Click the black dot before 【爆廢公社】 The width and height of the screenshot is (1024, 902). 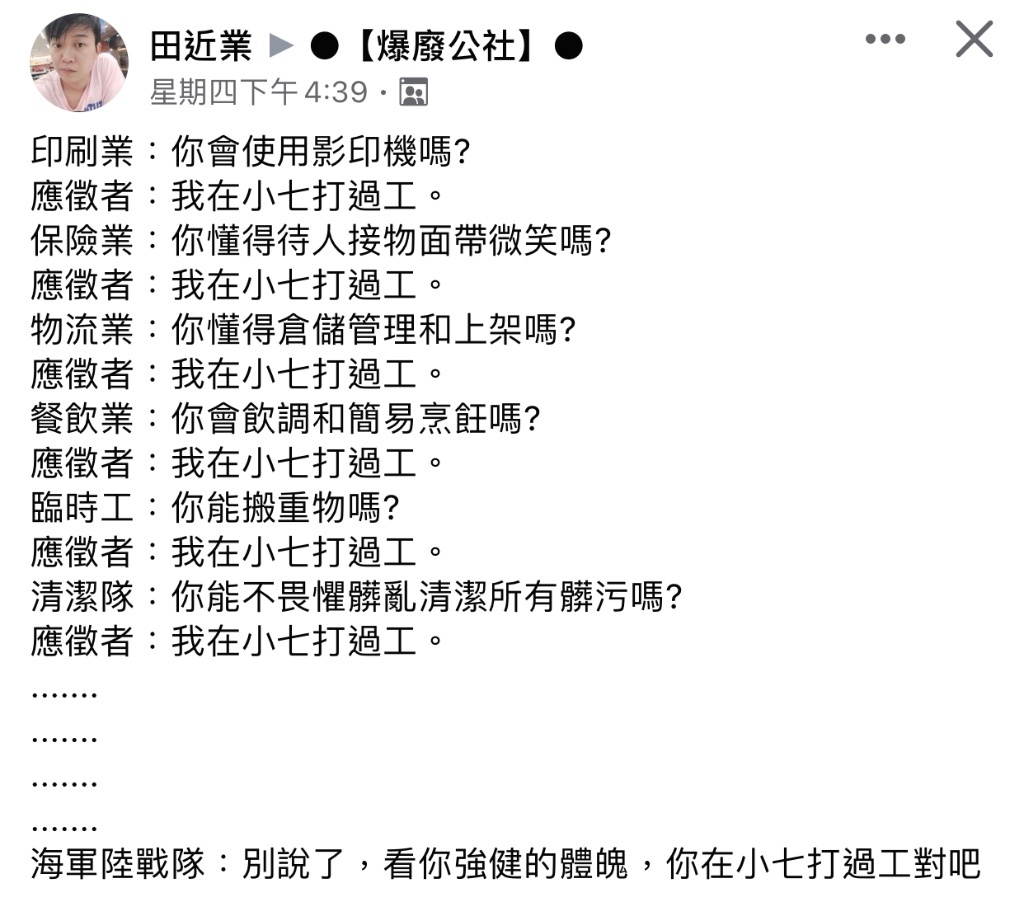324,46
